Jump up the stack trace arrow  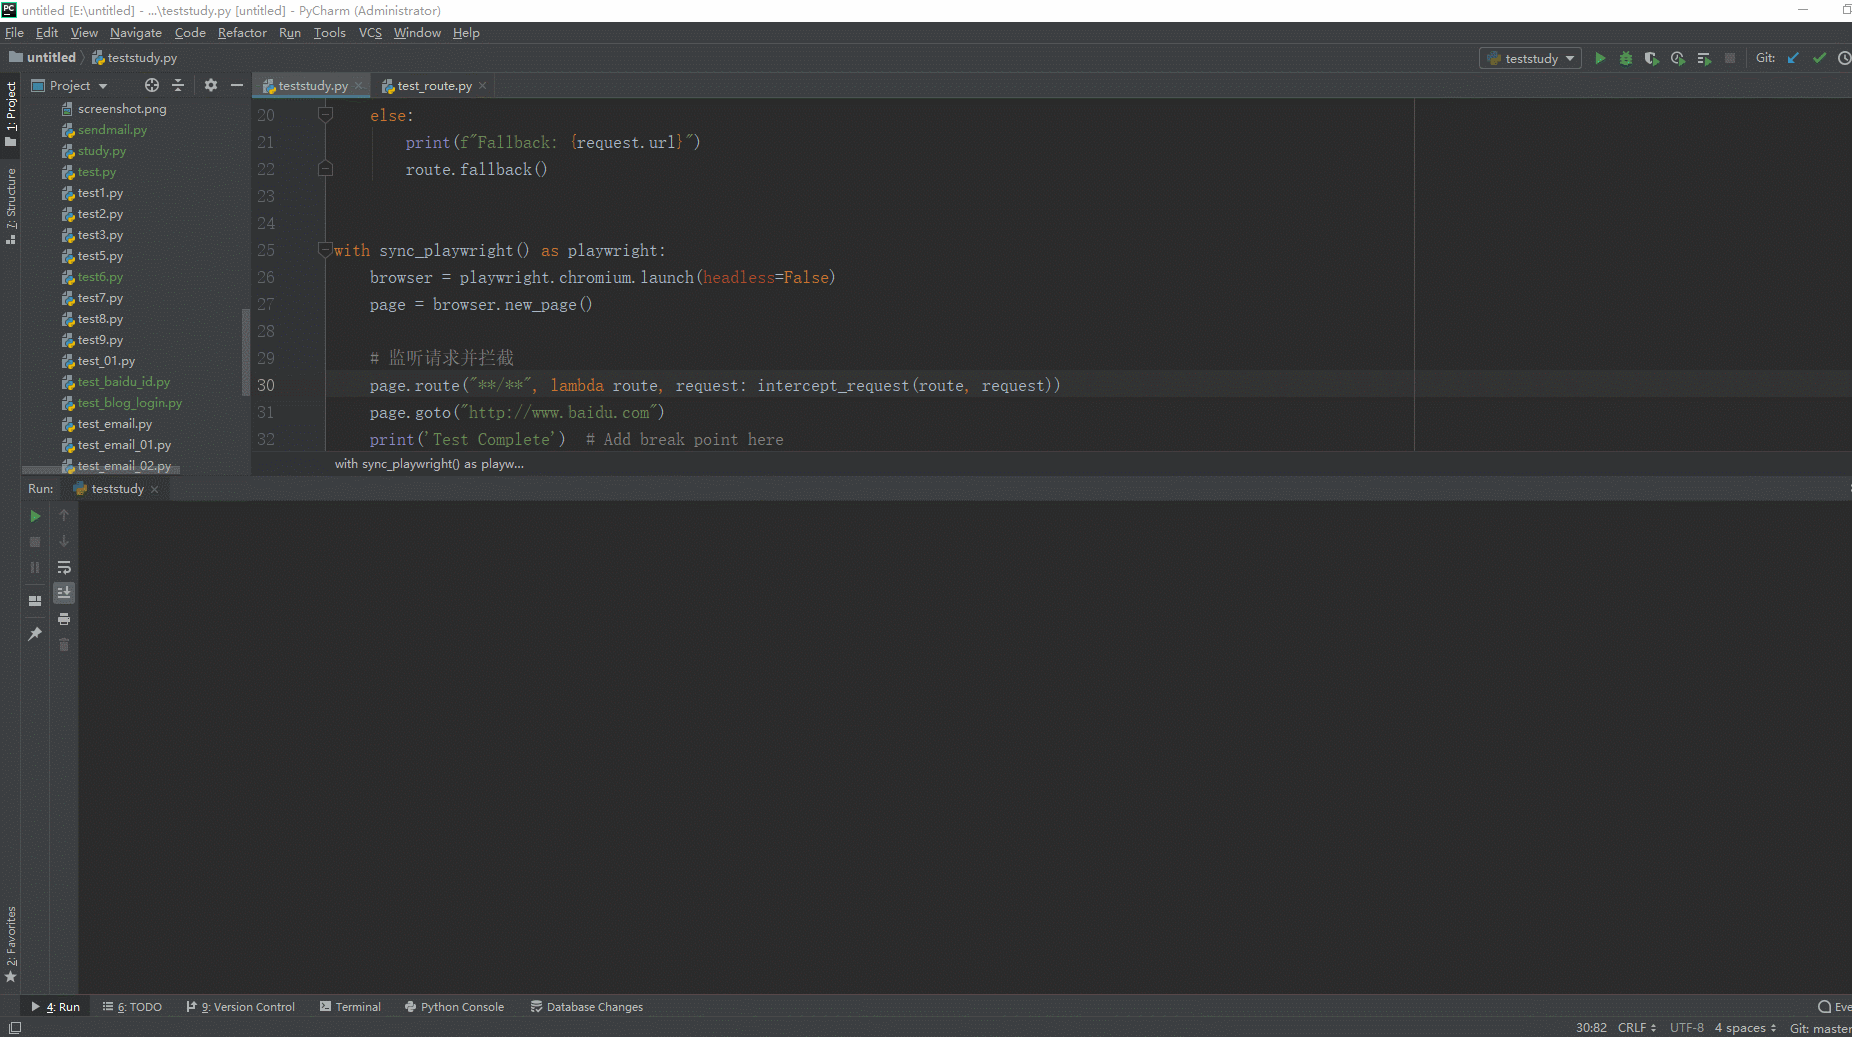point(64,515)
